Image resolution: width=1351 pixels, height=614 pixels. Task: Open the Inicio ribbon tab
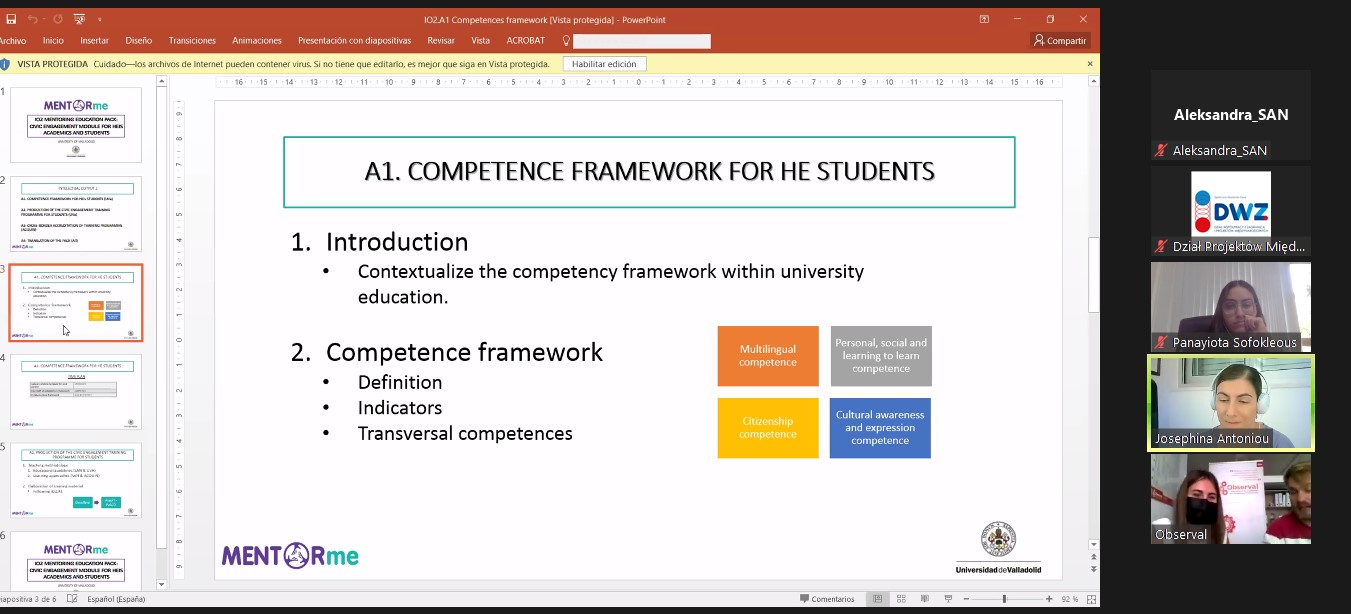click(x=53, y=41)
